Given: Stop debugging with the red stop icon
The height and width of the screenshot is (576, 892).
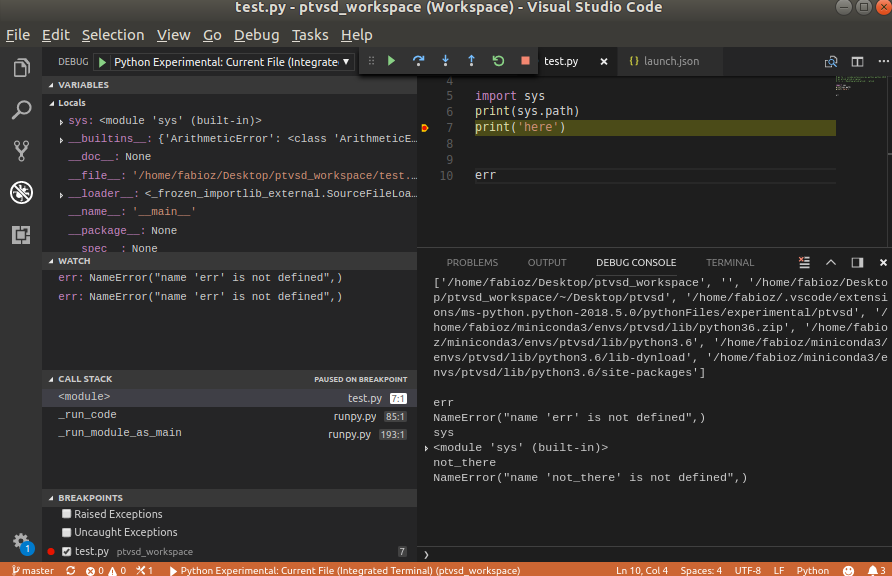Looking at the screenshot, I should pos(524,60).
